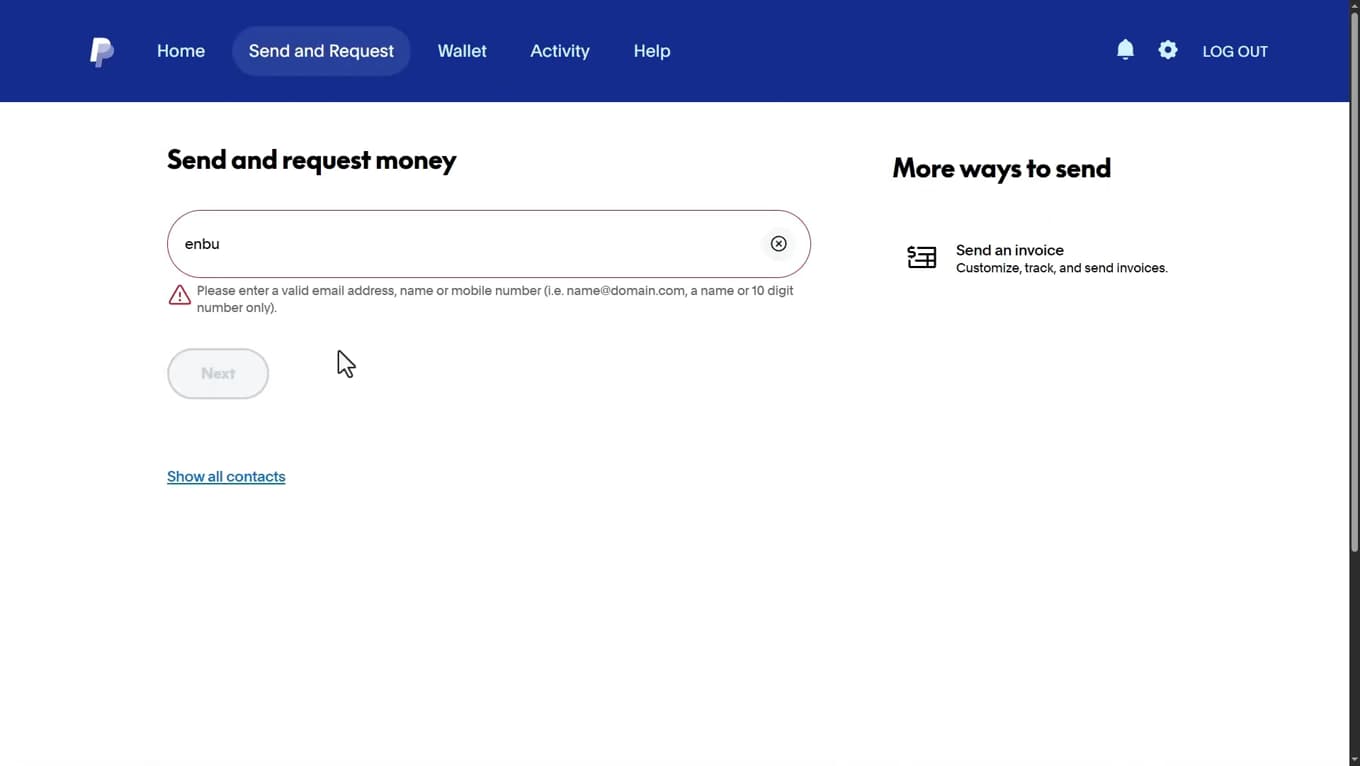The image size is (1360, 766).
Task: Select the Send and Request tab
Action: [x=321, y=51]
